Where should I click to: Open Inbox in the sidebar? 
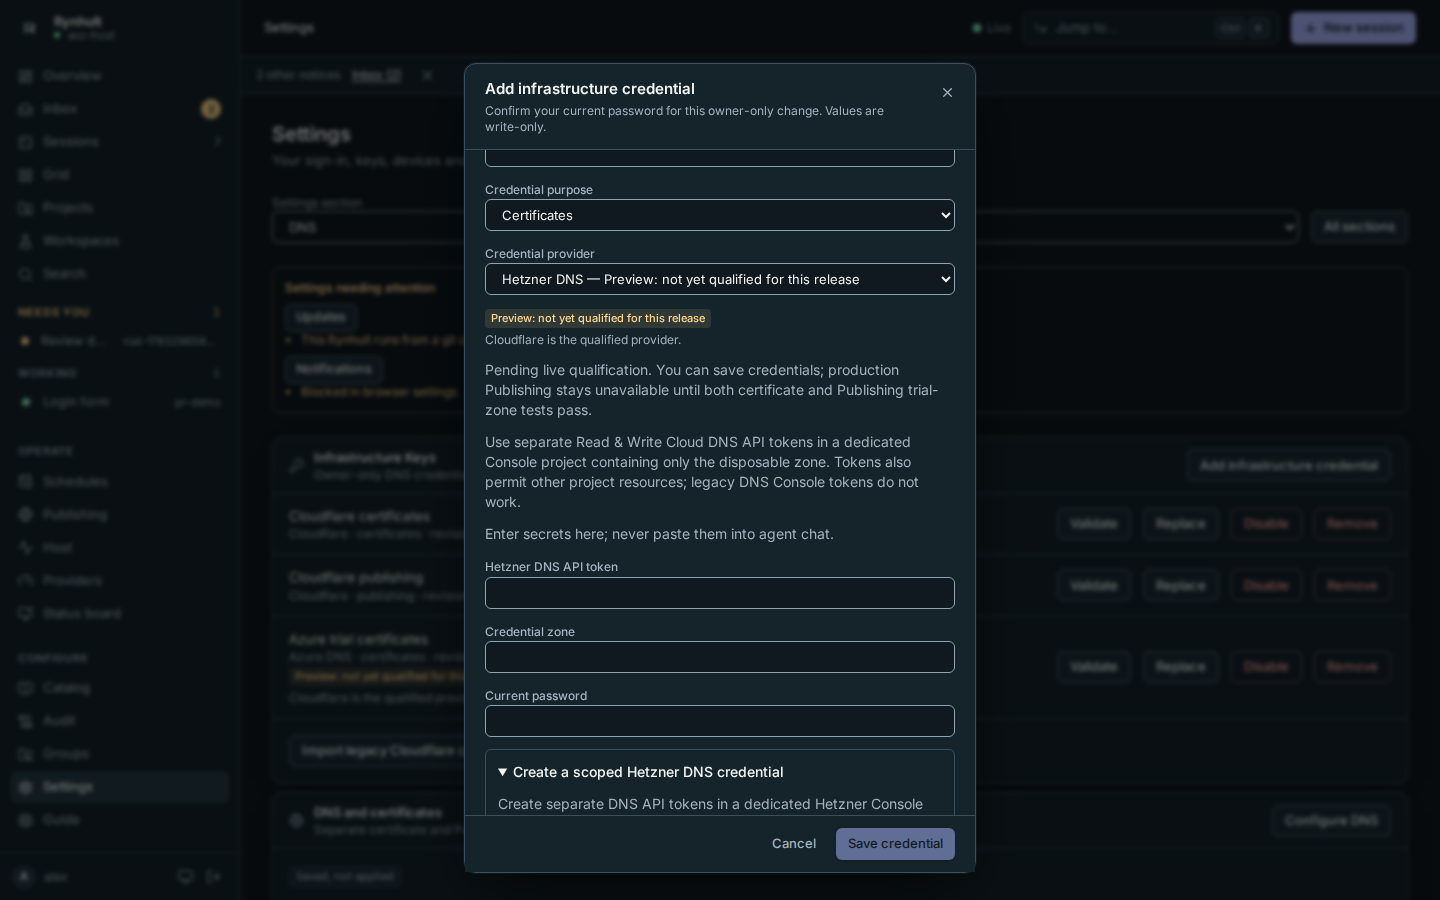click(120, 109)
